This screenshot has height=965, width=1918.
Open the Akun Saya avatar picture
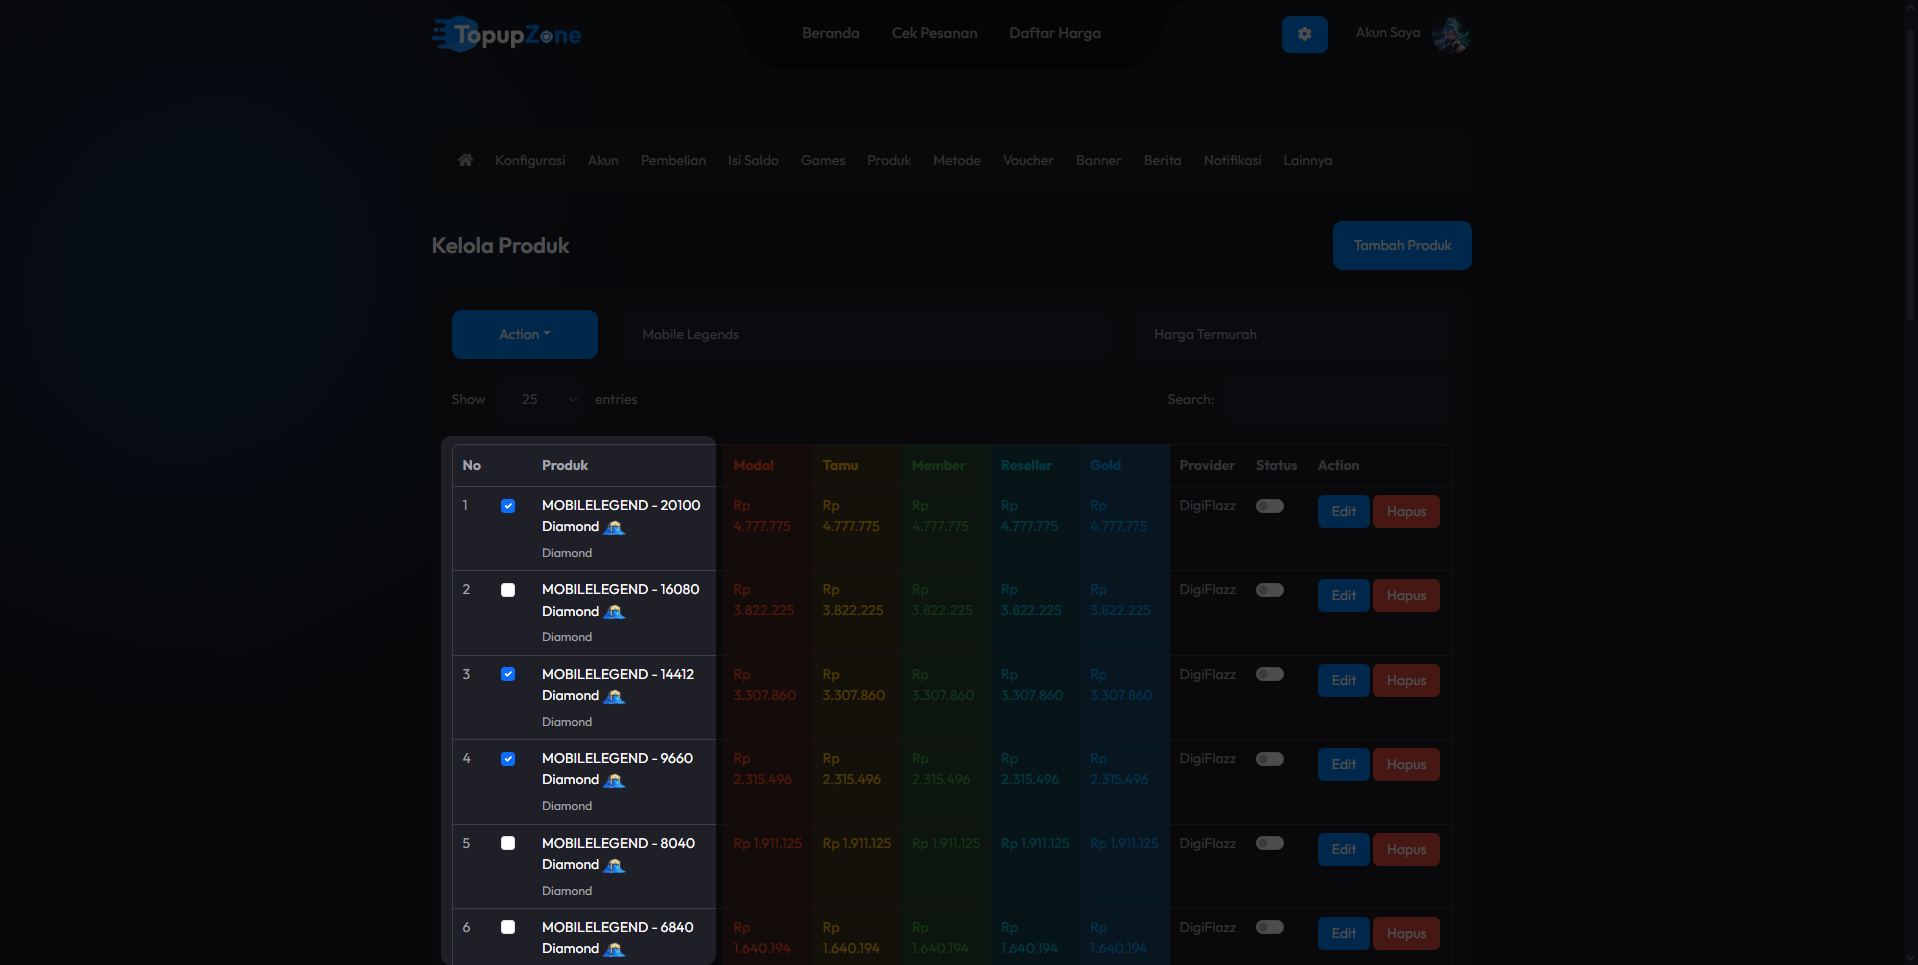tap(1450, 34)
